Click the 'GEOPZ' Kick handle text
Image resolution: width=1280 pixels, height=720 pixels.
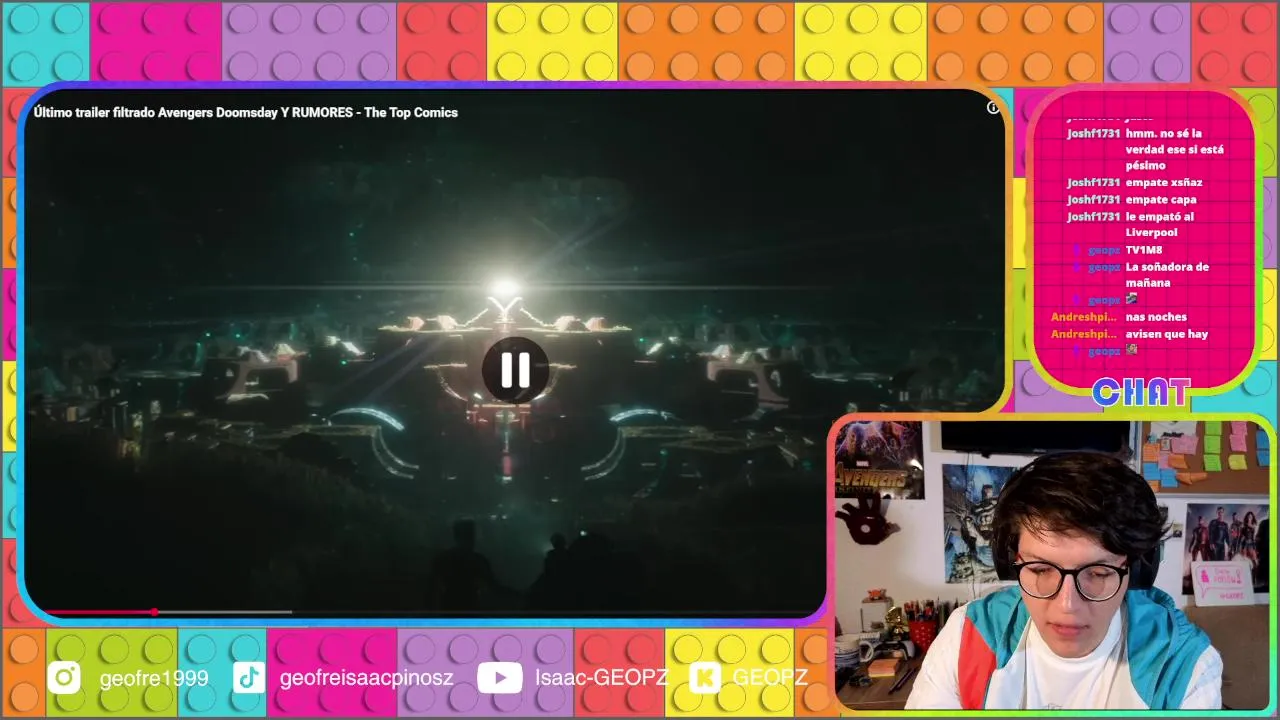[x=770, y=678]
